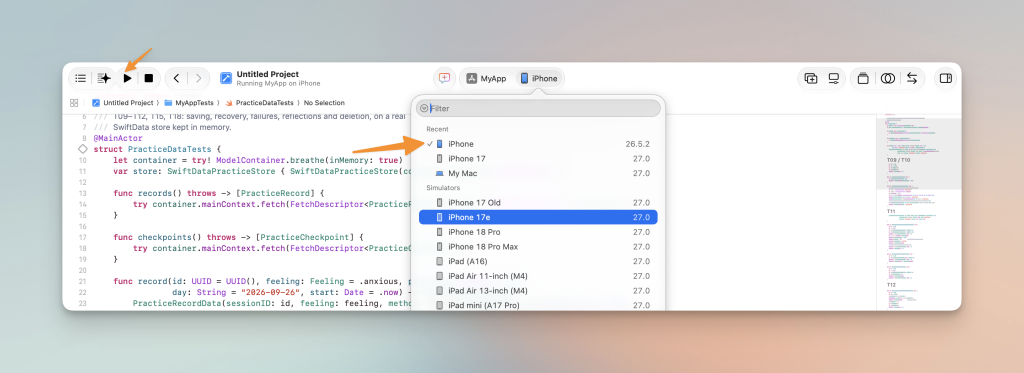Click the overlapping windows plus icon
This screenshot has width=1024, height=373.
click(811, 78)
